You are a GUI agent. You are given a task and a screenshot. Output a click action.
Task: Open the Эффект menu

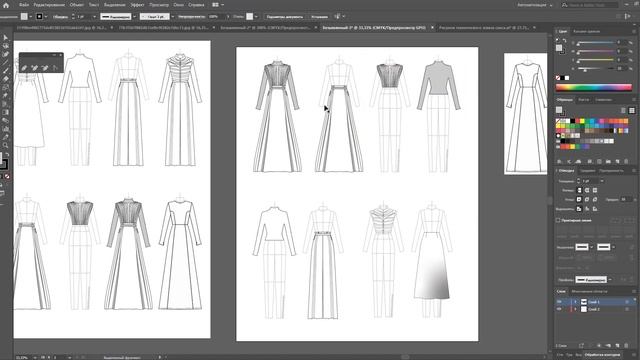point(137,5)
